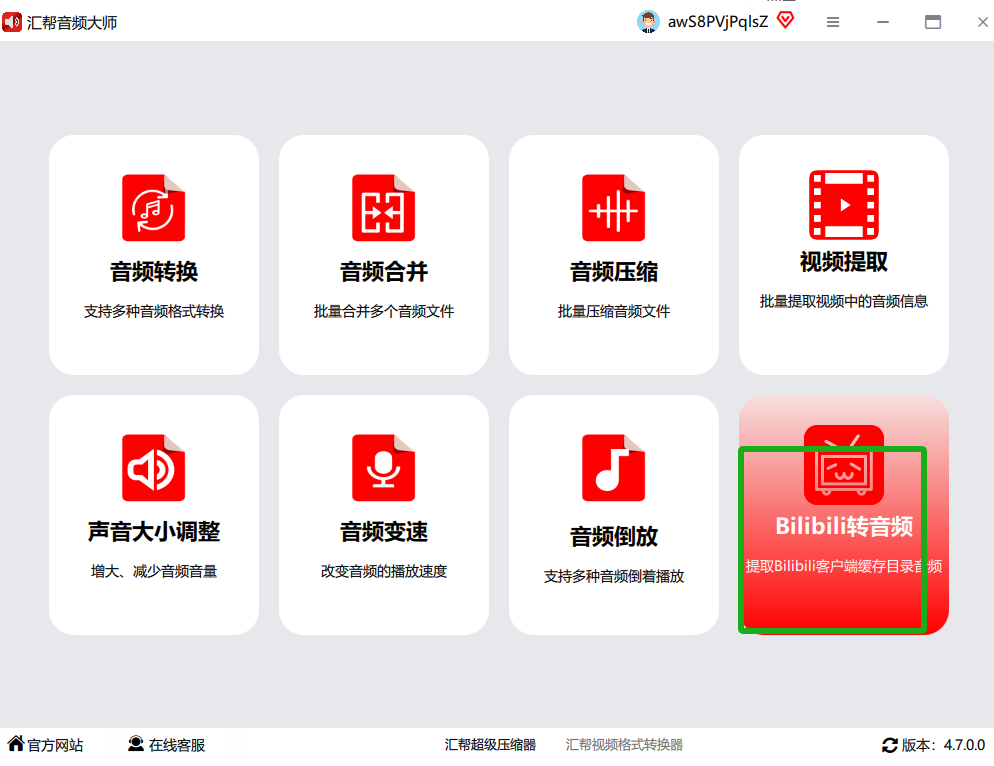Open the hamburger menu icon

(x=833, y=22)
